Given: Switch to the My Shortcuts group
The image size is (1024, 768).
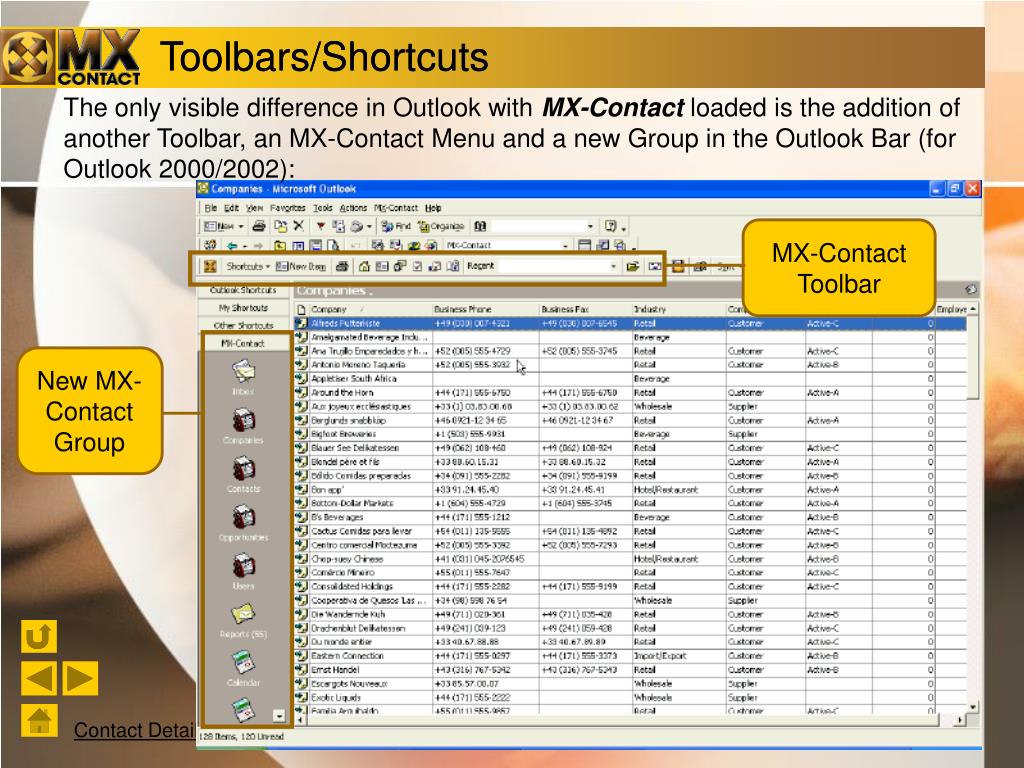Looking at the screenshot, I should [x=243, y=308].
